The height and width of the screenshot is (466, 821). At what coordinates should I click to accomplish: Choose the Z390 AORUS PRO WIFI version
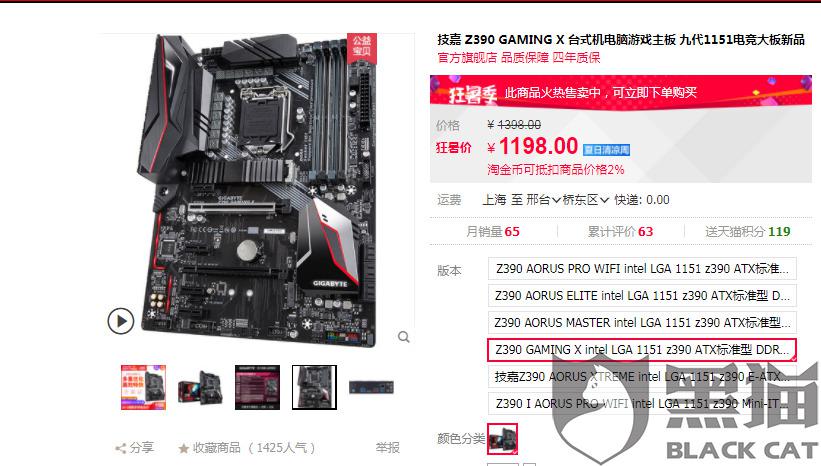[642, 269]
